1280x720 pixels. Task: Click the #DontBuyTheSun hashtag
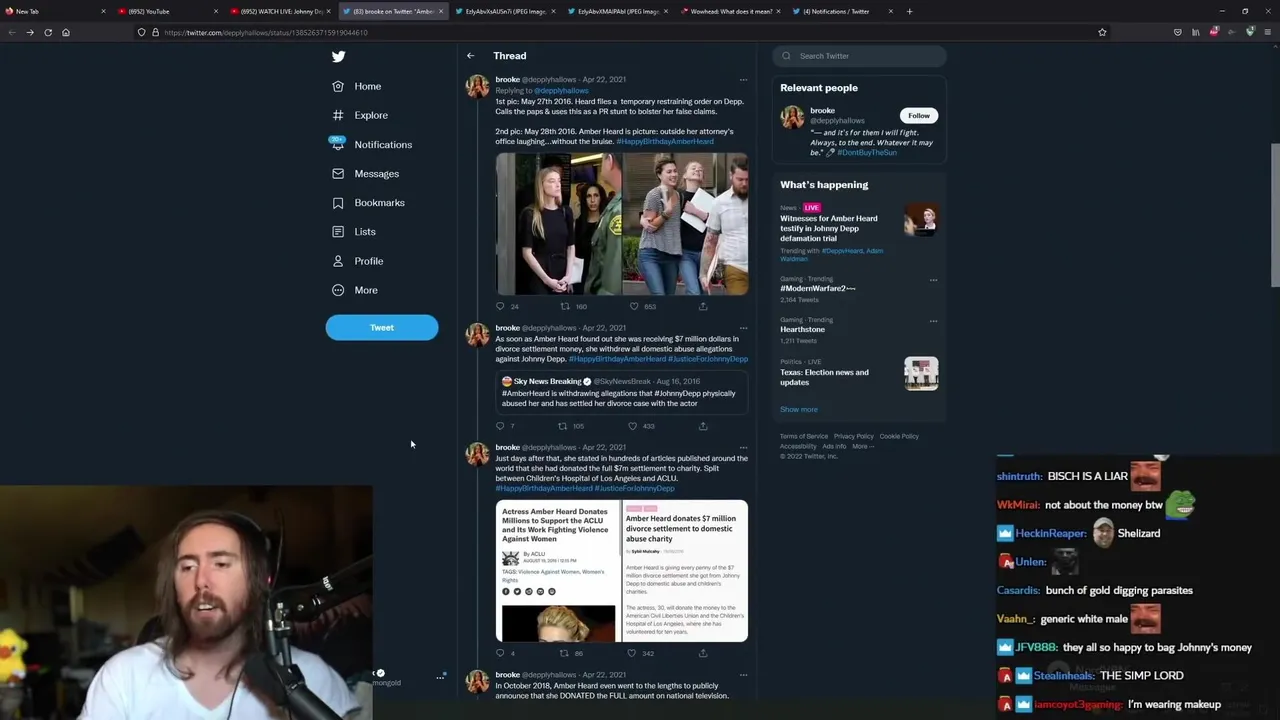(x=867, y=152)
